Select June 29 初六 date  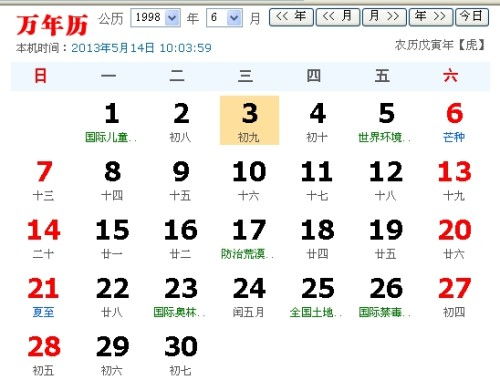coord(112,355)
